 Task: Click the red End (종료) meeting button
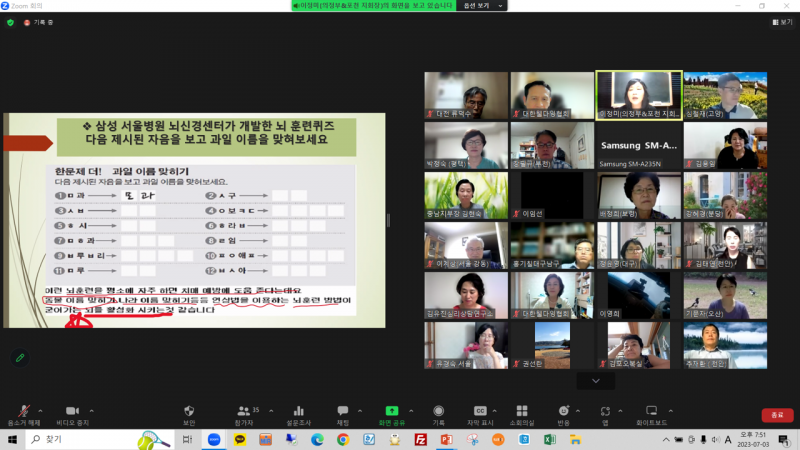point(773,415)
